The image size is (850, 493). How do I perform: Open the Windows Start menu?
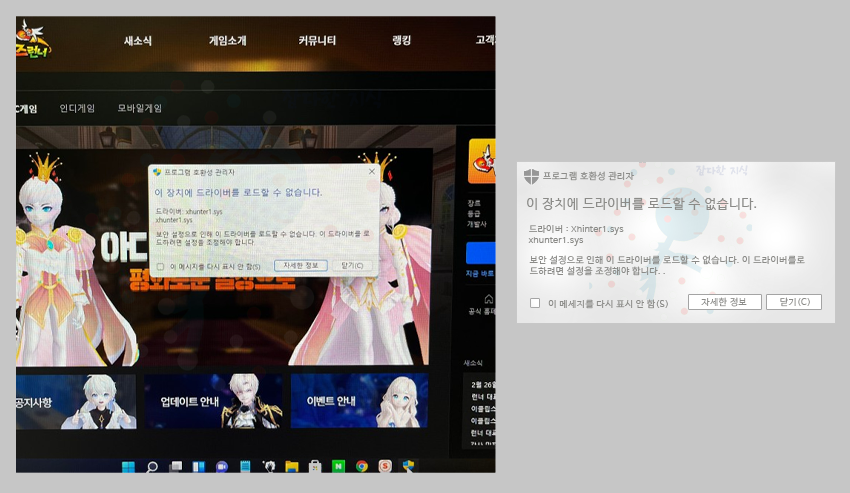pos(128,466)
